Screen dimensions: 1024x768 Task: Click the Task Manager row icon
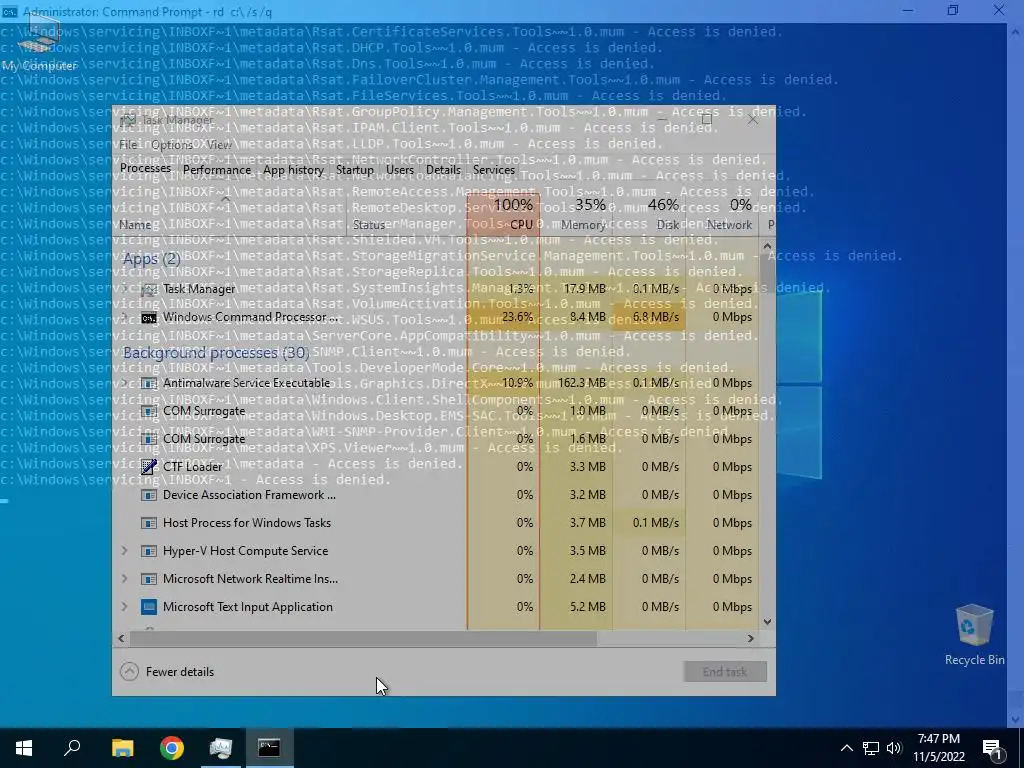point(149,289)
